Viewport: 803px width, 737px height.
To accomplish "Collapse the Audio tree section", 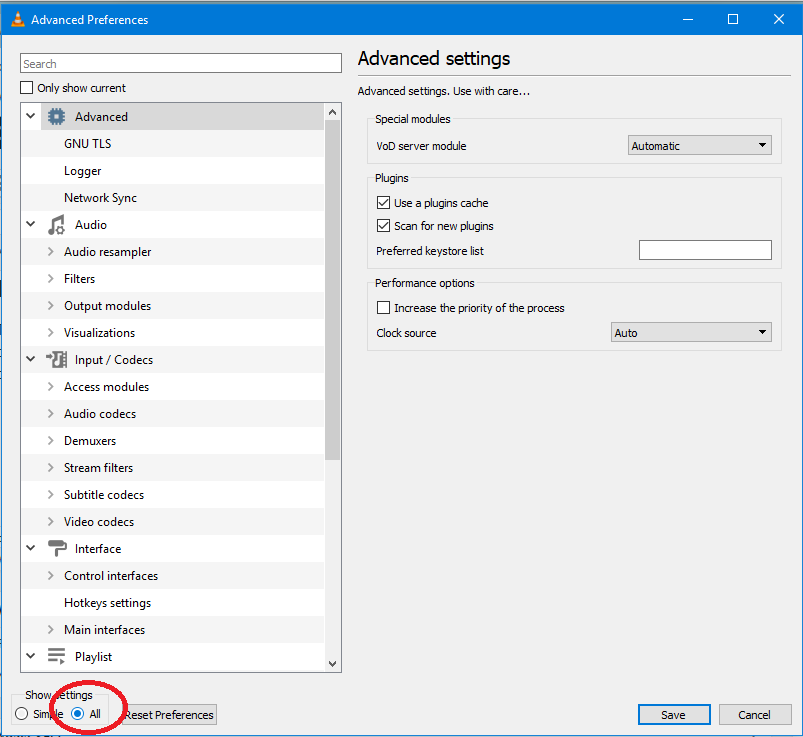I will [x=31, y=224].
